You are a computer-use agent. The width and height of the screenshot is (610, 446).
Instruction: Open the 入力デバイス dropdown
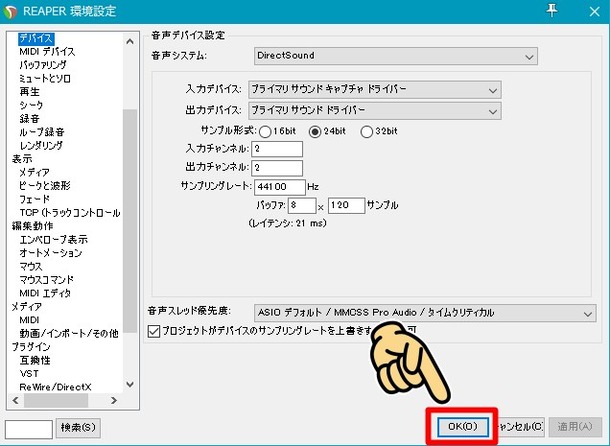pyautogui.click(x=375, y=90)
